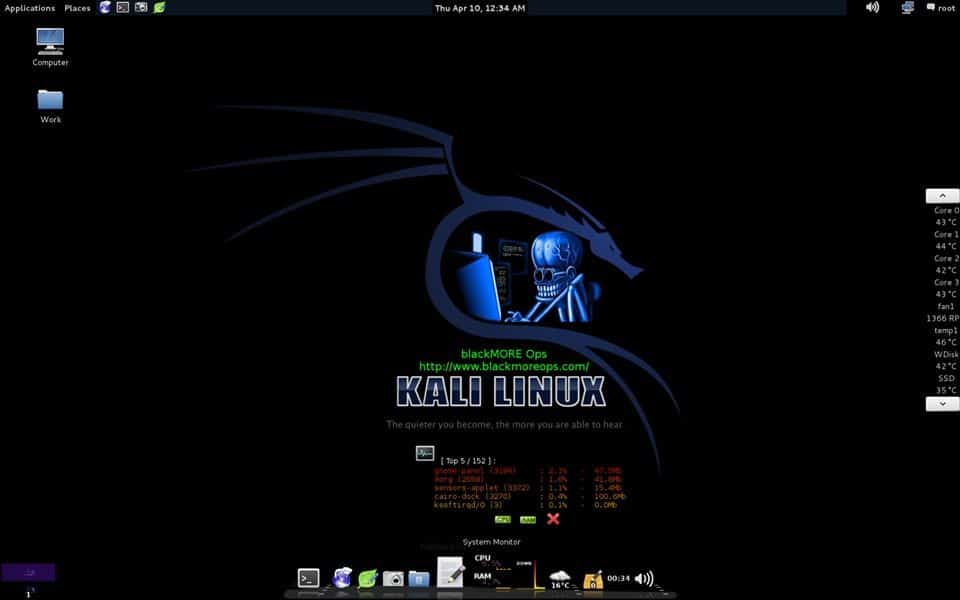Click the volume speaker in the dock
Image resolution: width=960 pixels, height=600 pixels.
[643, 578]
